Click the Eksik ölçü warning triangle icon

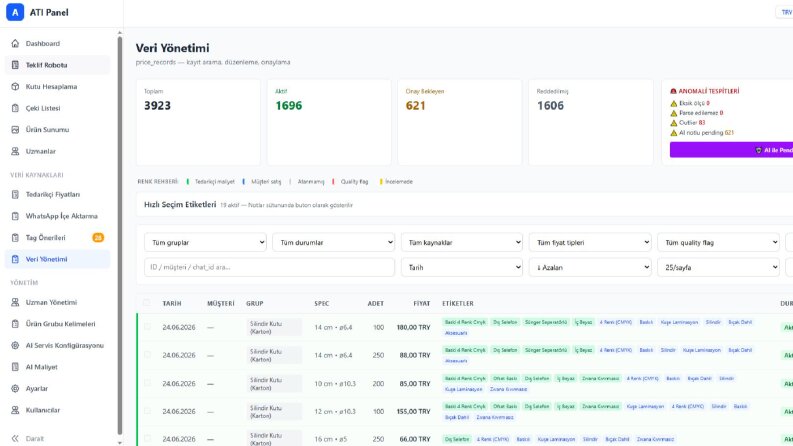(674, 103)
